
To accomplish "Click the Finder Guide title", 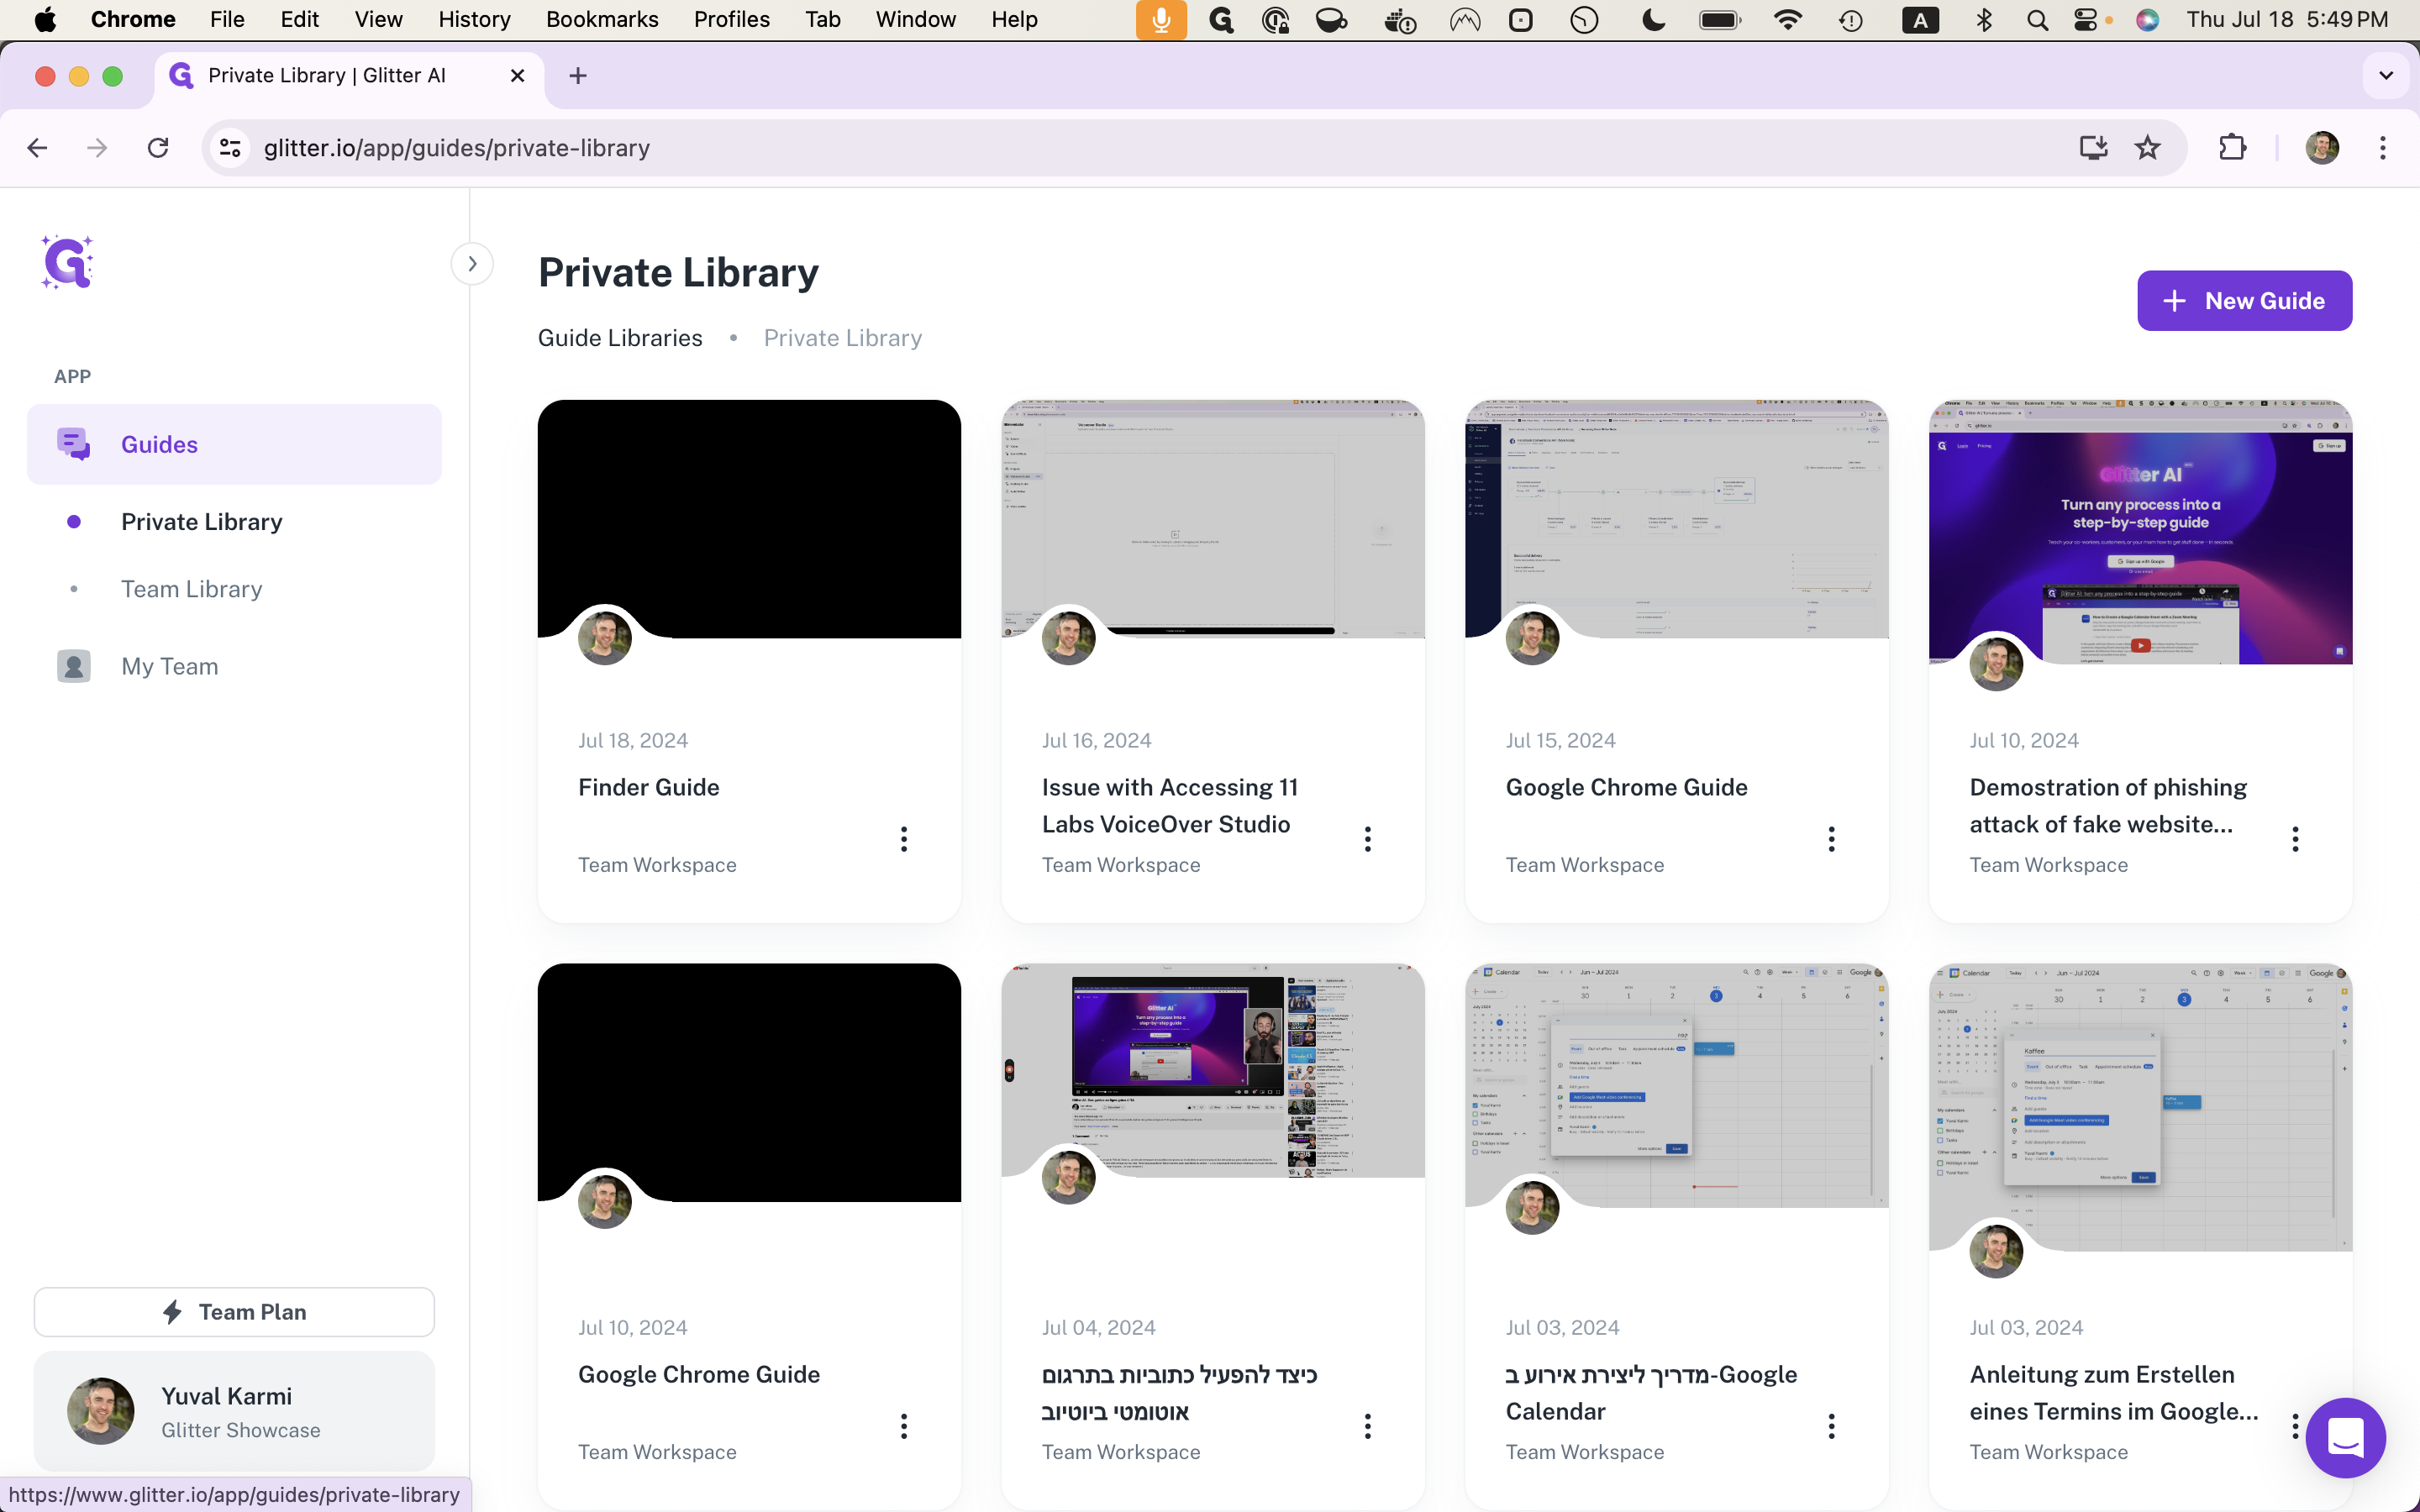I will (649, 787).
